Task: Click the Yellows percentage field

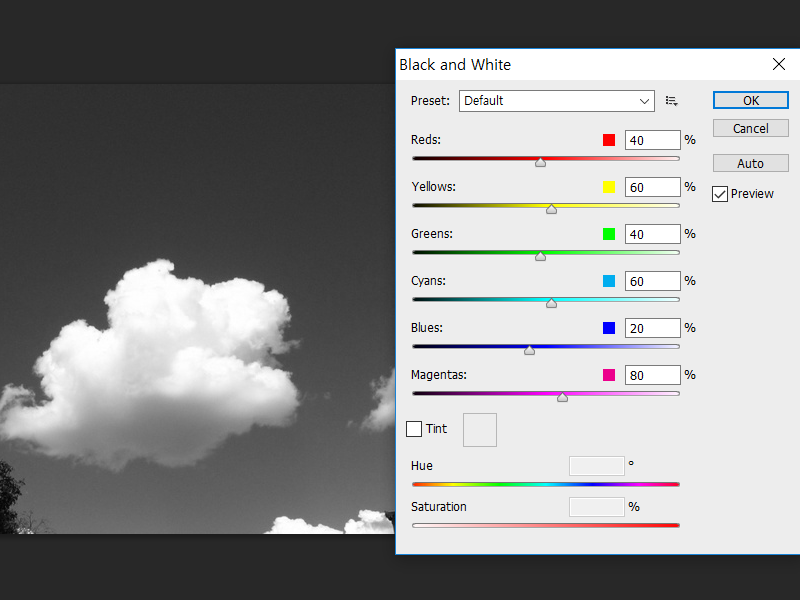Action: point(653,187)
